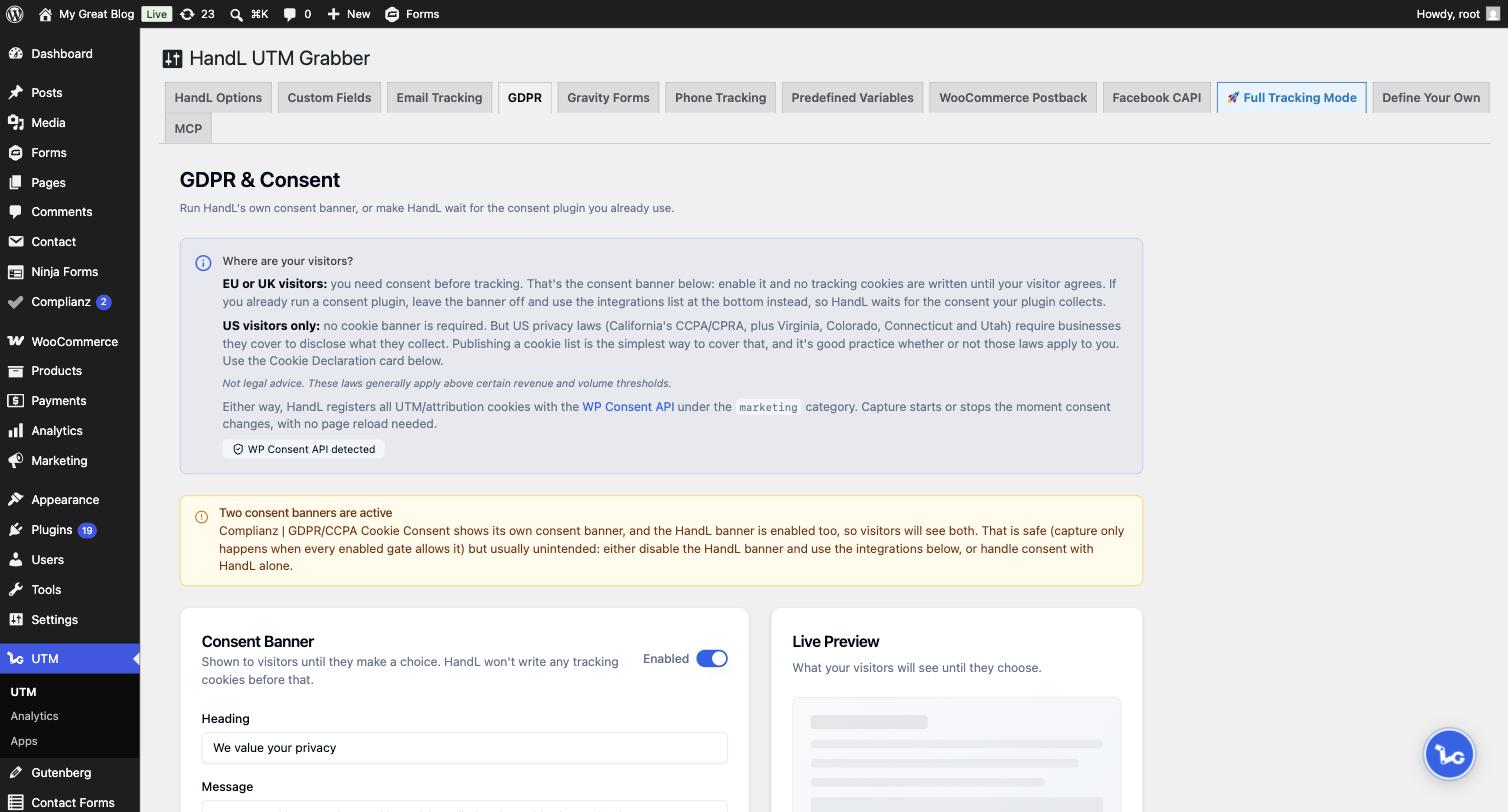Click into the Heading input field

pyautogui.click(x=464, y=748)
